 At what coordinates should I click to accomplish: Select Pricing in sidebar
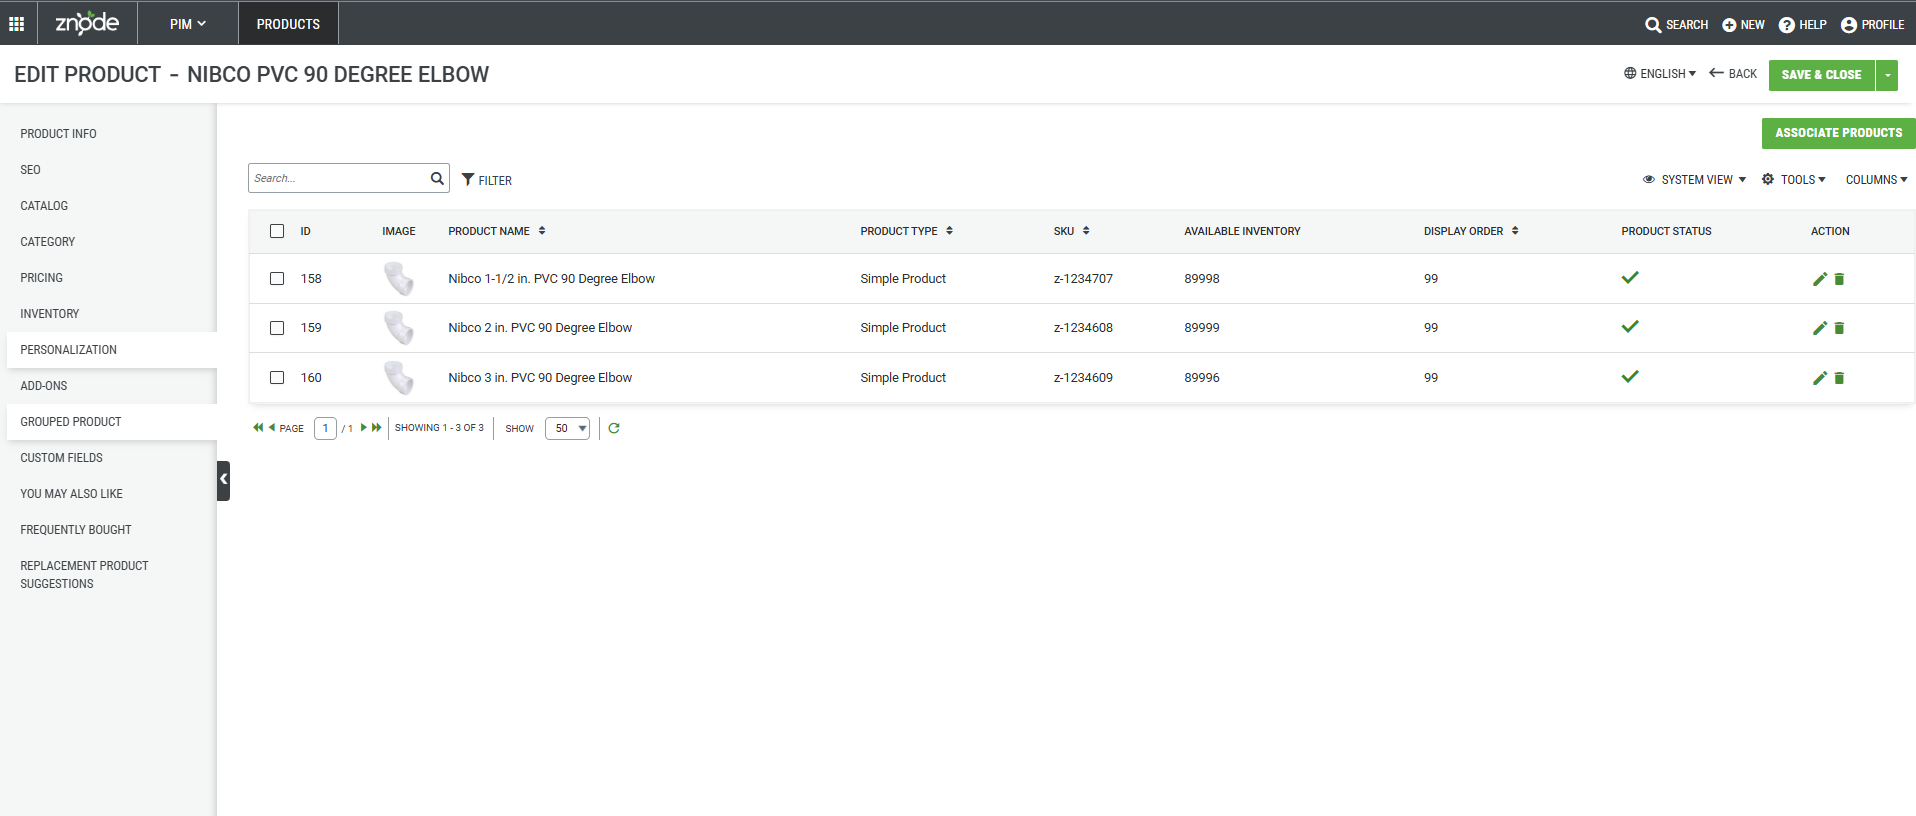41,278
